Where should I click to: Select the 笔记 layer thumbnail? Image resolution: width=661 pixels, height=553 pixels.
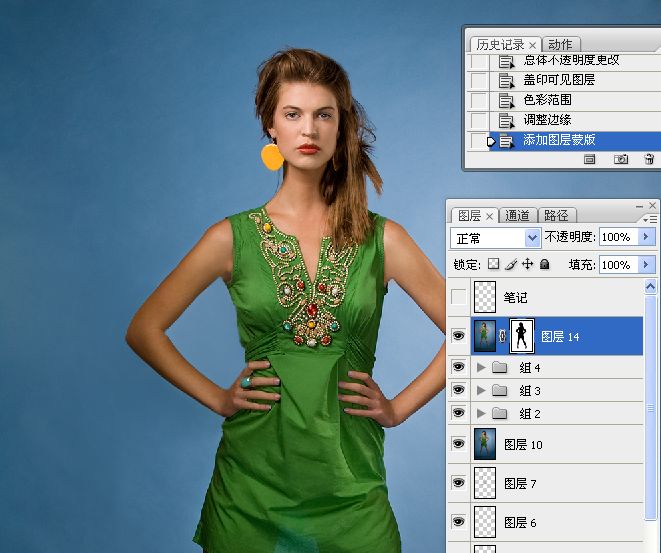pyautogui.click(x=485, y=297)
